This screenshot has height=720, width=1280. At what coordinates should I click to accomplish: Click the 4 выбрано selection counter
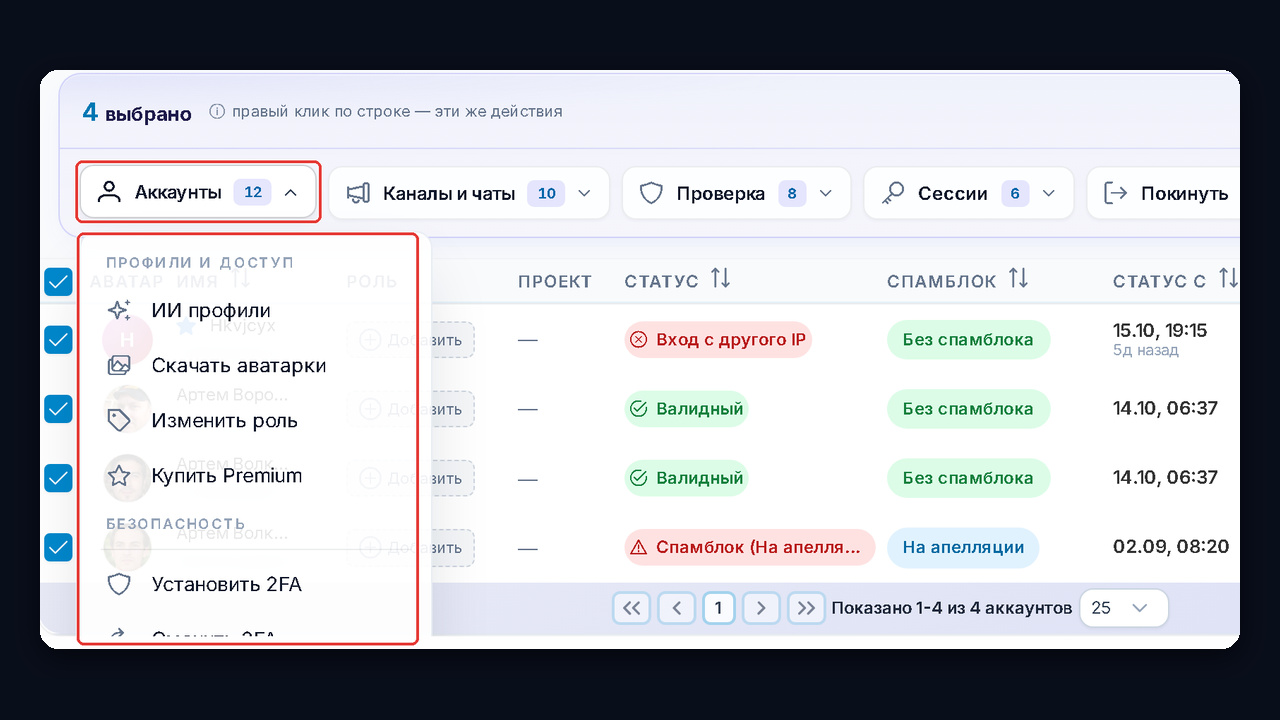click(x=137, y=113)
